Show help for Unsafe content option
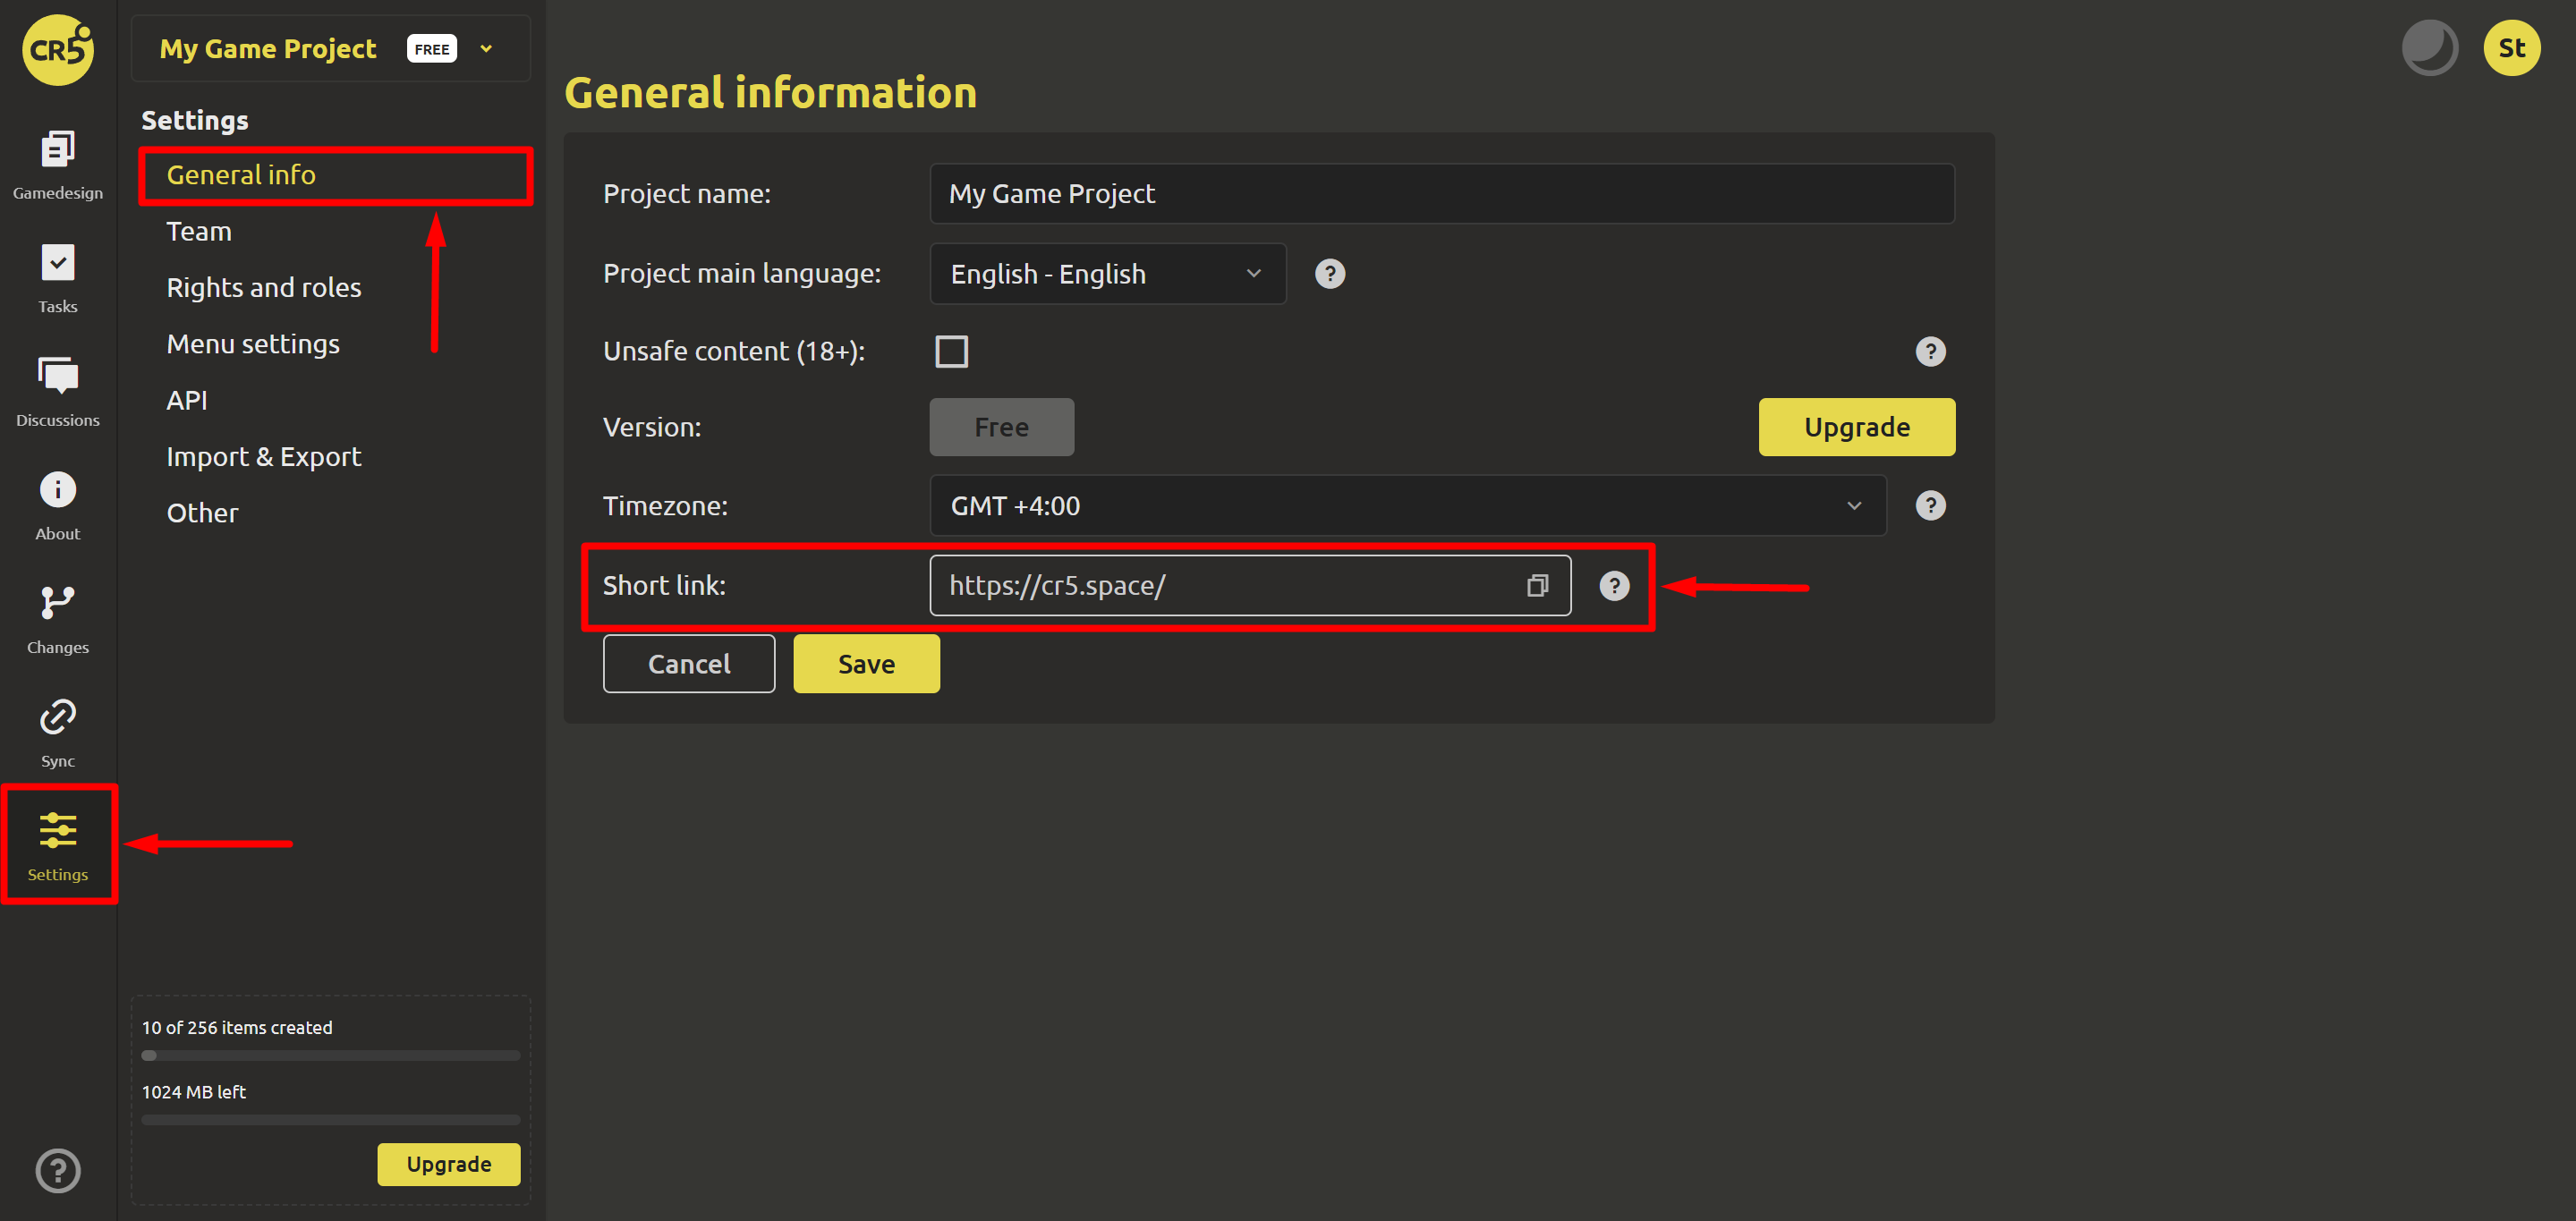The height and width of the screenshot is (1221, 2576). point(1930,351)
